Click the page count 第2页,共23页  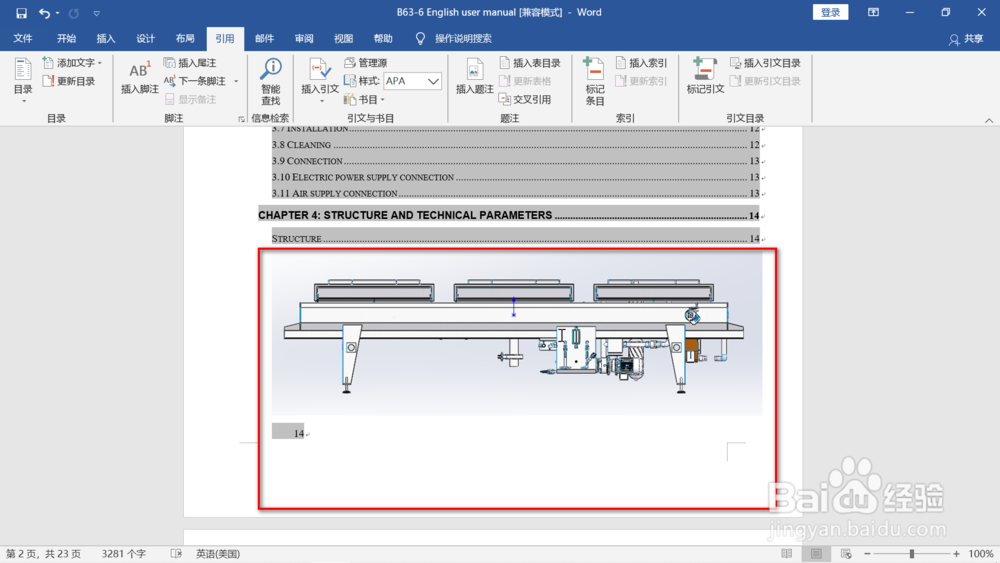pyautogui.click(x=43, y=553)
